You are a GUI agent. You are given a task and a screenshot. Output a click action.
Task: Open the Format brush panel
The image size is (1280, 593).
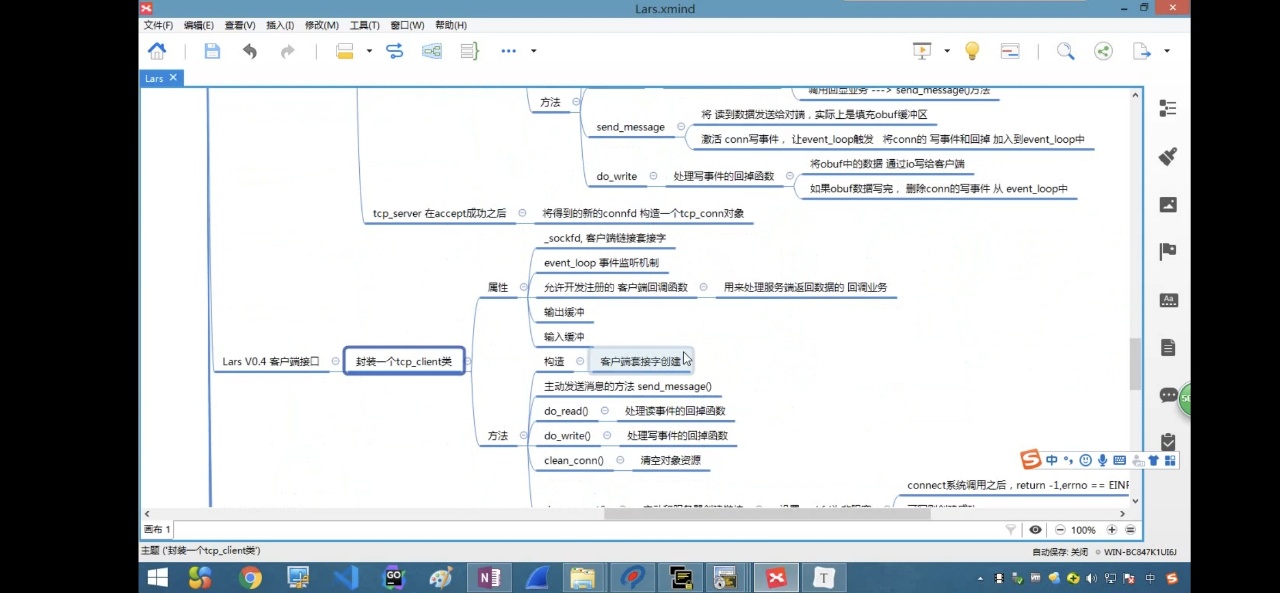pos(1168,156)
